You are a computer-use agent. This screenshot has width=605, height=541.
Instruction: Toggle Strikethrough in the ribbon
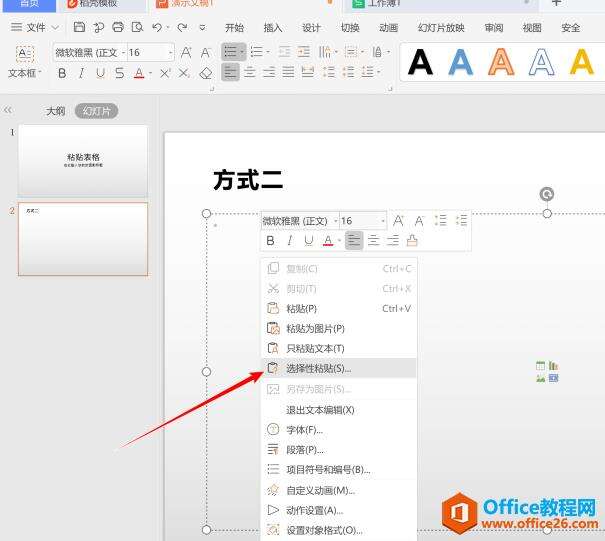coord(120,73)
